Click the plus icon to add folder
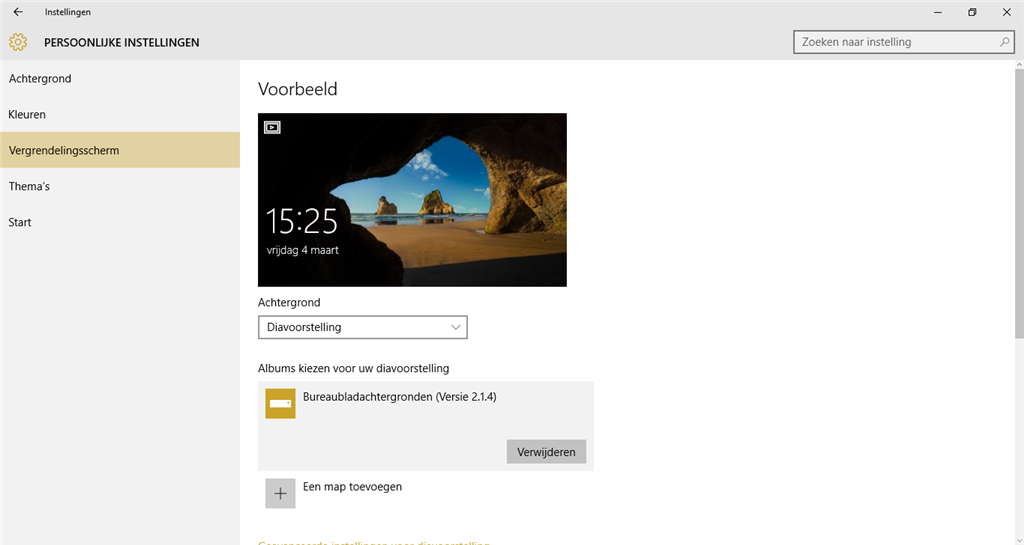Image resolution: width=1024 pixels, height=545 pixels. pos(280,493)
